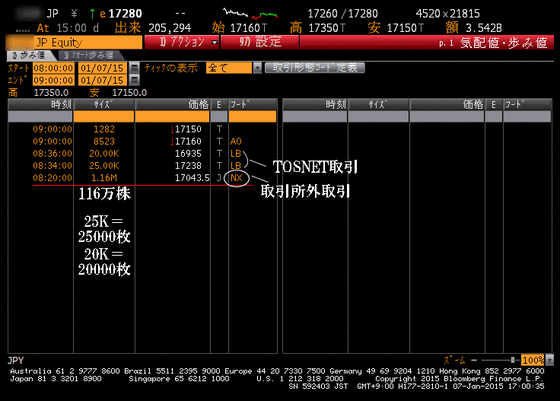Screen dimensions: 560x401
Task: Click the price 17238 cell
Action: coord(188,165)
